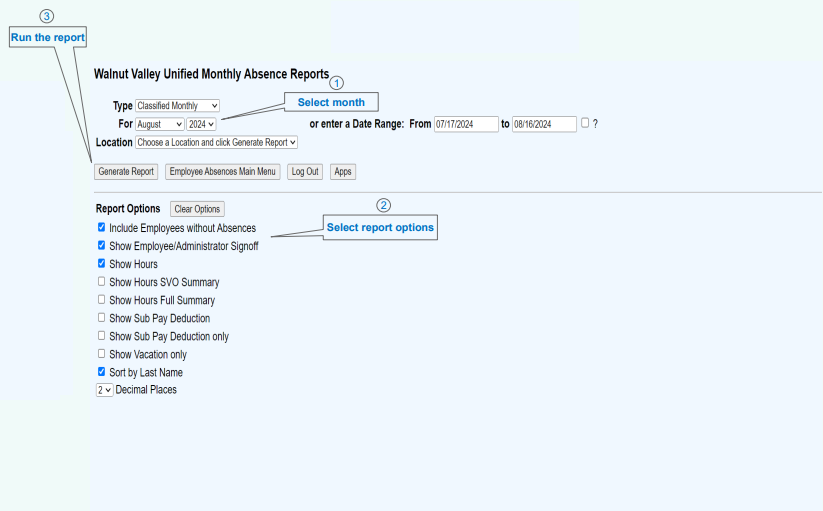Toggle Show Employee/Administrator Signoff checkbox
Viewport: 823px width, 511px height.
(101, 245)
